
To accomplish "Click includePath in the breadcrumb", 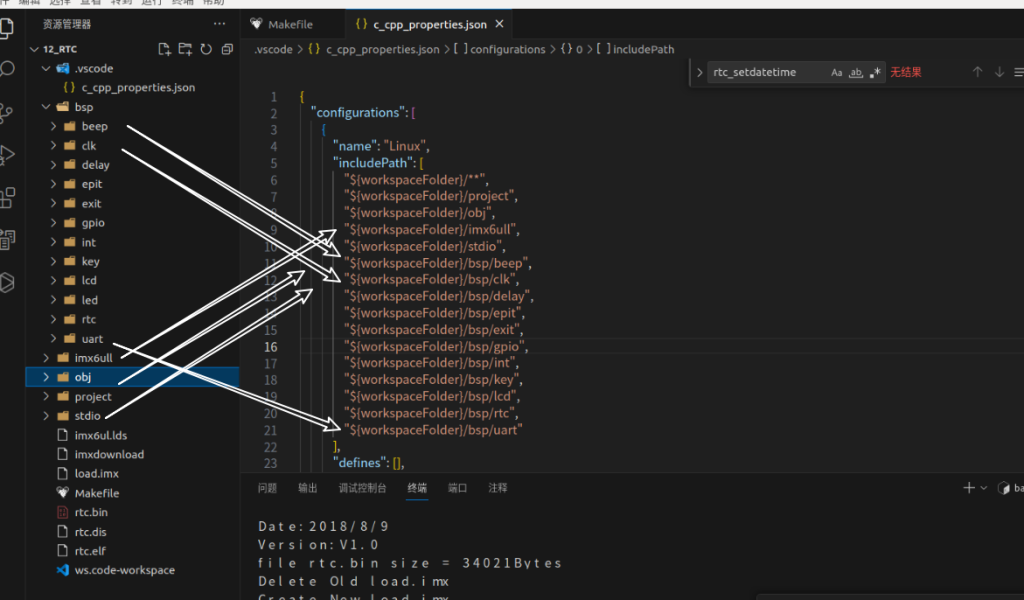I will tap(643, 49).
